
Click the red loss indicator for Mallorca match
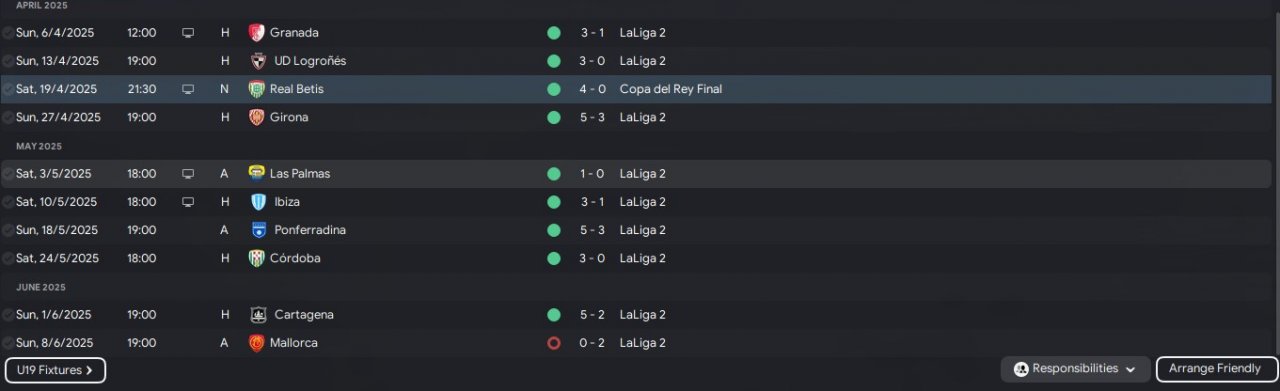554,343
